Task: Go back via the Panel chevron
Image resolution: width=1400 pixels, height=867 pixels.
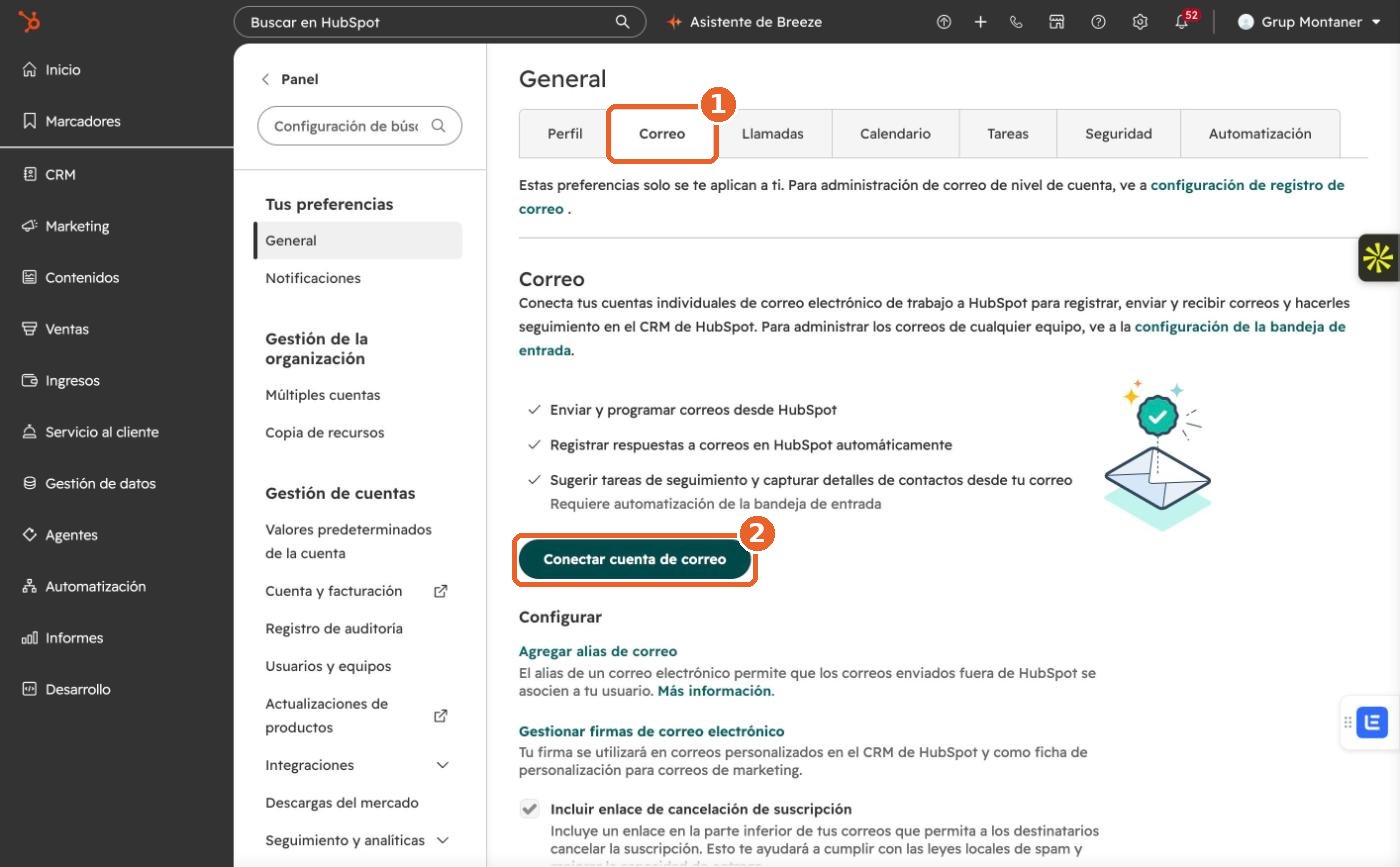Action: tap(265, 79)
